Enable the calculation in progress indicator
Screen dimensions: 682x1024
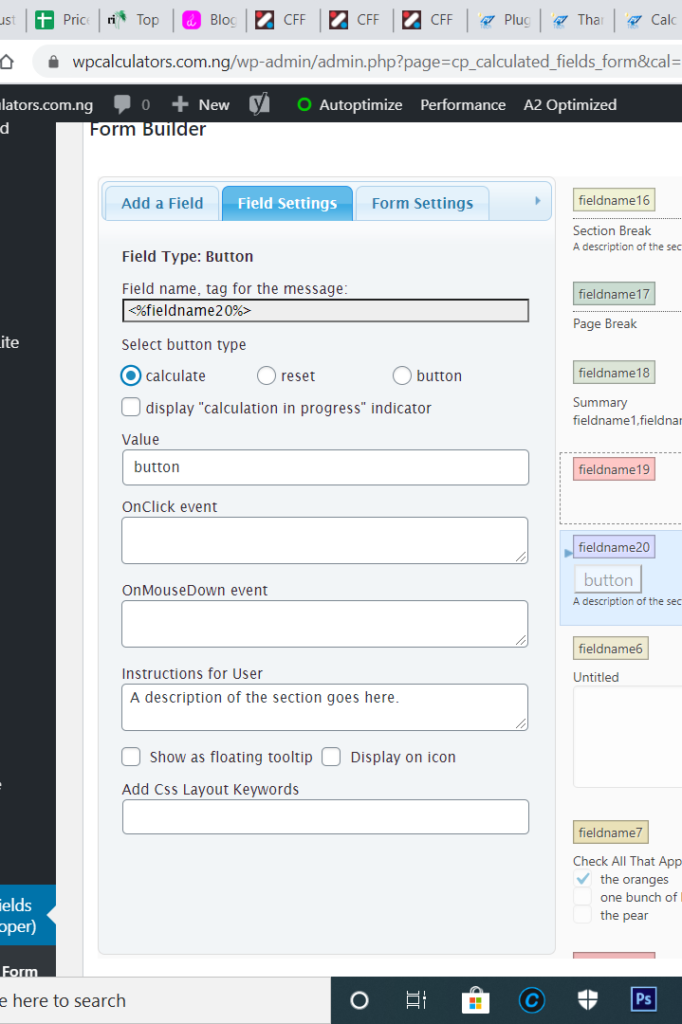click(x=131, y=407)
